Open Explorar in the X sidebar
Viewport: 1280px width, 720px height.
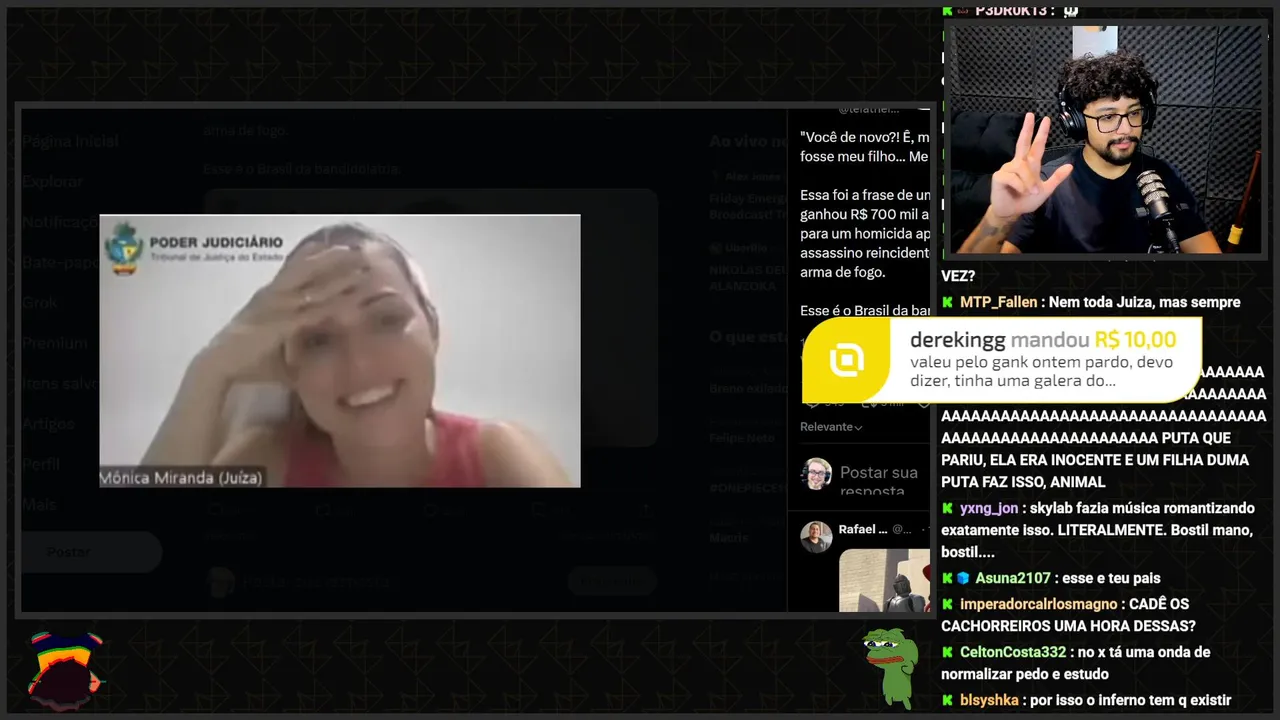[53, 182]
